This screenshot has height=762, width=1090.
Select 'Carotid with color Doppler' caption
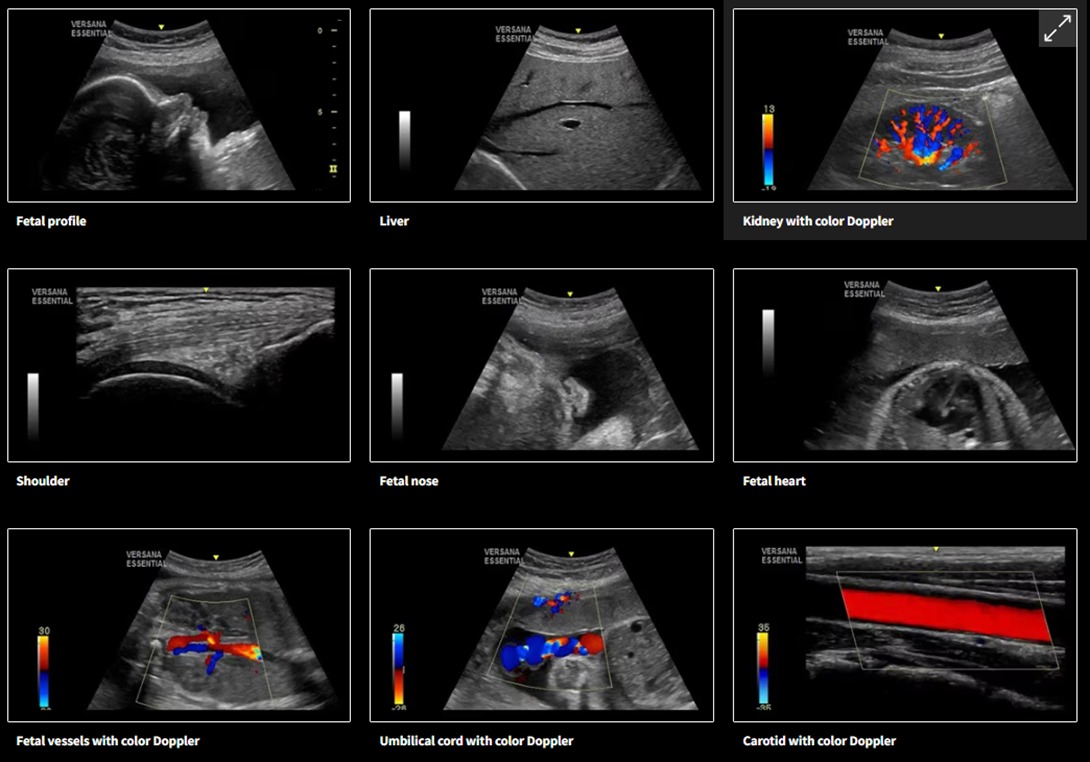819,741
